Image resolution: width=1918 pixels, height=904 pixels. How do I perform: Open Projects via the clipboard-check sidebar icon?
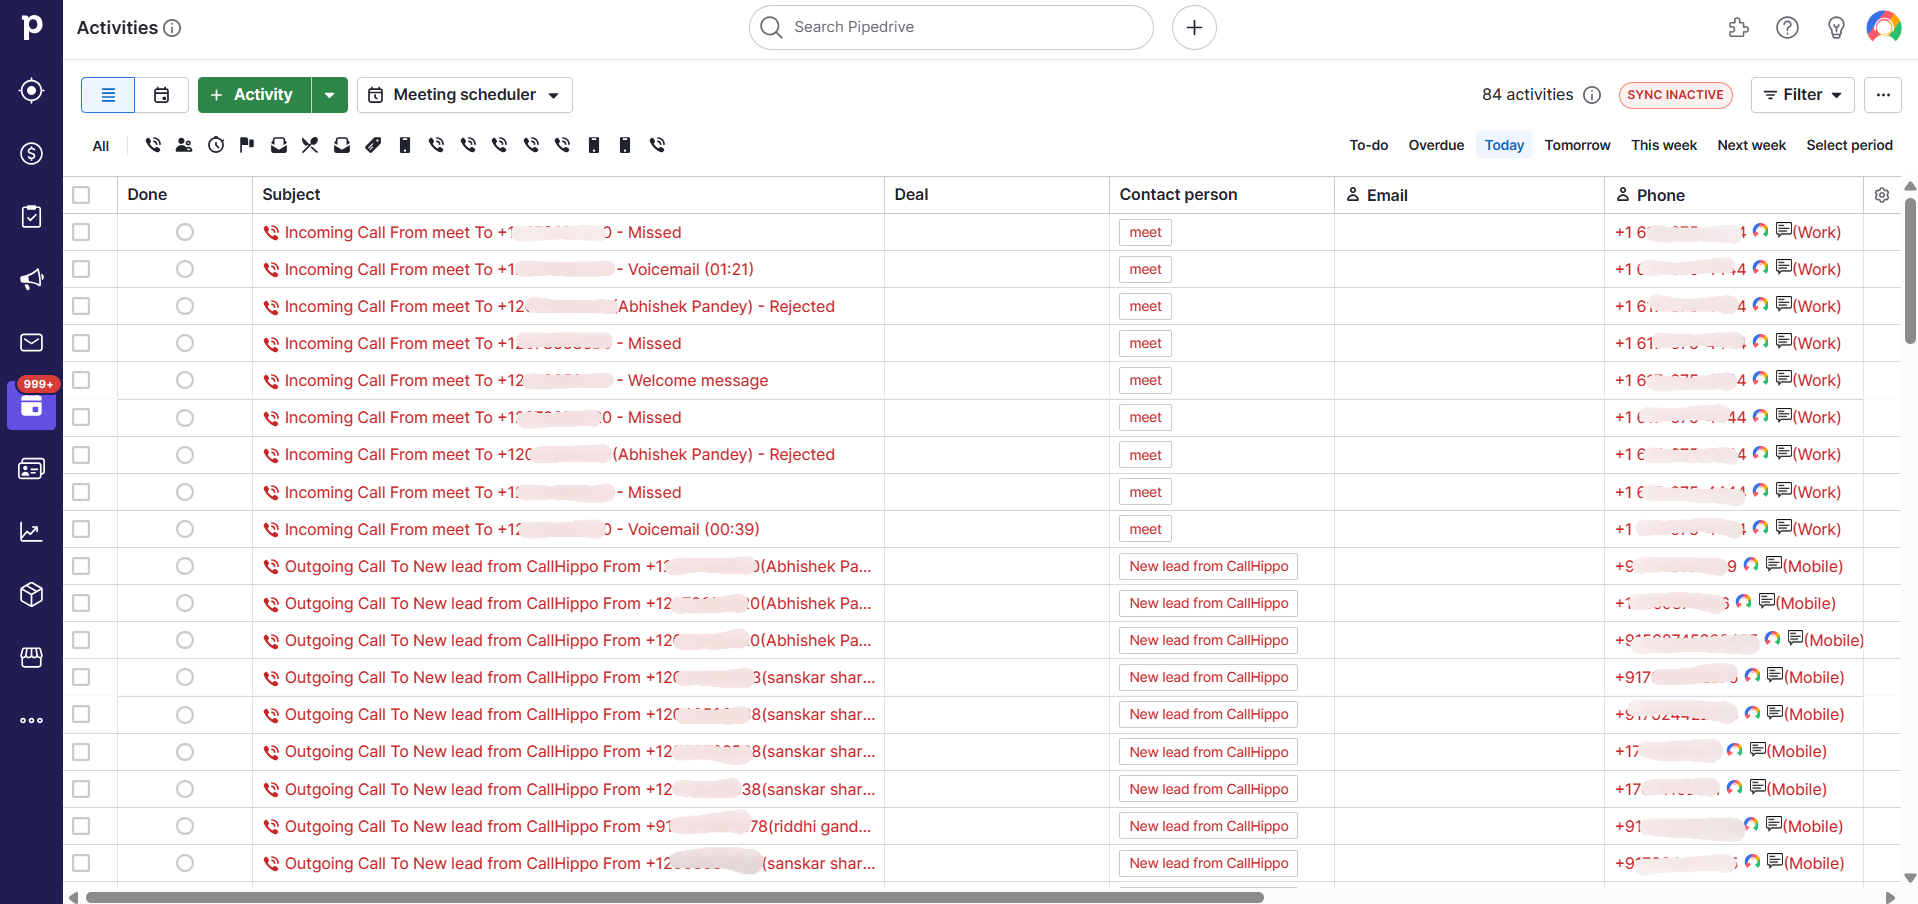click(x=32, y=217)
